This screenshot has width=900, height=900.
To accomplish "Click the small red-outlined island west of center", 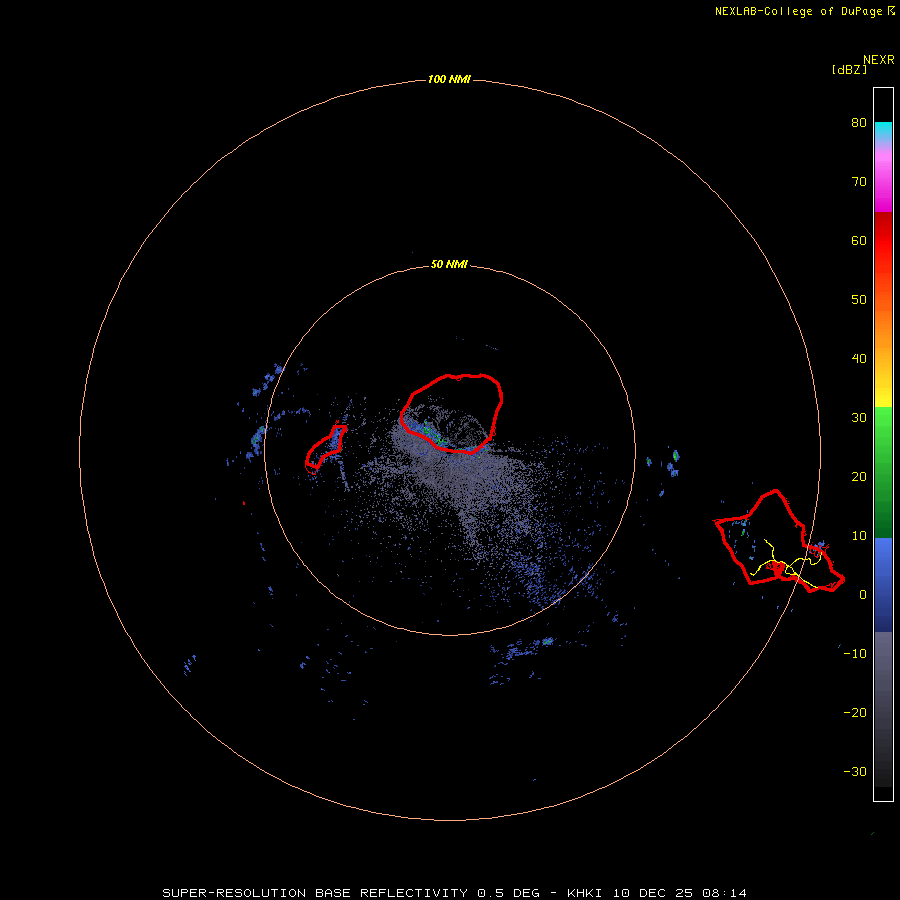I will (x=325, y=449).
